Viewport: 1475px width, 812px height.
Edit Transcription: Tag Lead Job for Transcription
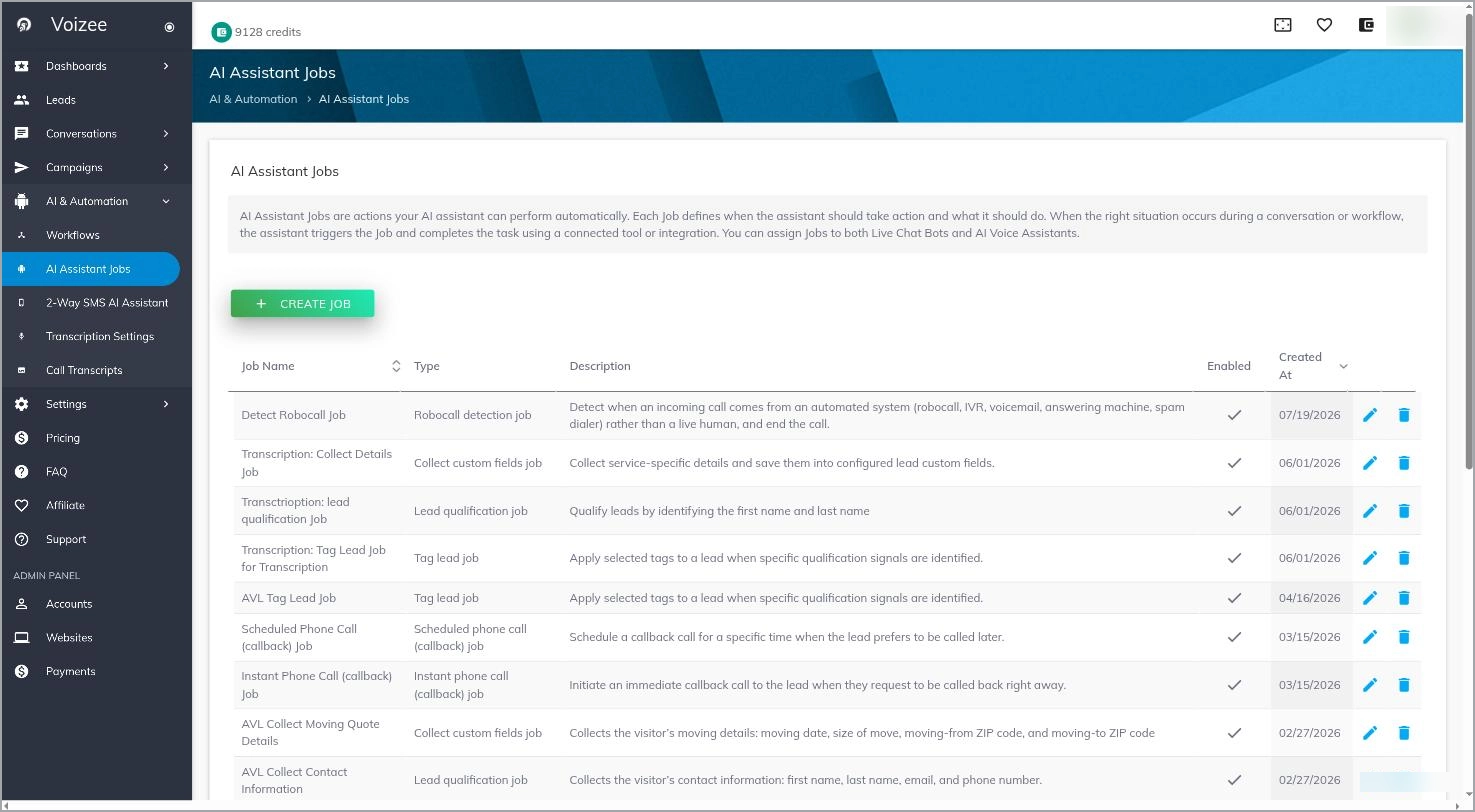coord(1370,558)
